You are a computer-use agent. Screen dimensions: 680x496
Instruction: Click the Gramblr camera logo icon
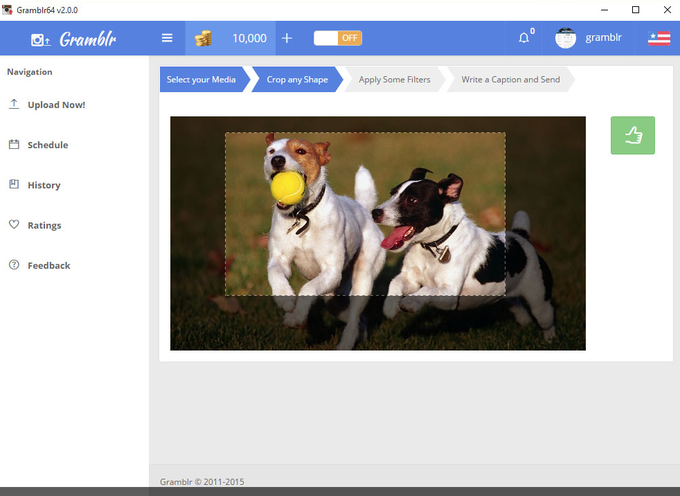point(40,40)
